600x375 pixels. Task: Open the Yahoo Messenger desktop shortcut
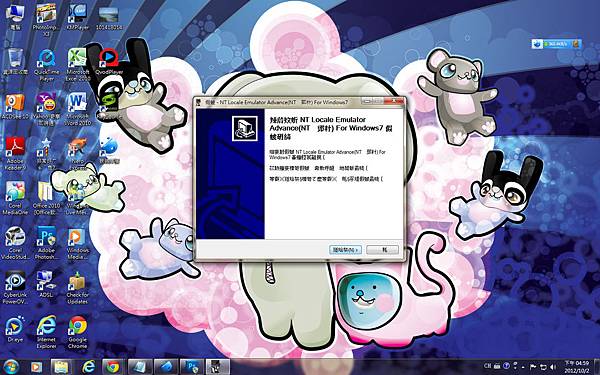point(46,110)
